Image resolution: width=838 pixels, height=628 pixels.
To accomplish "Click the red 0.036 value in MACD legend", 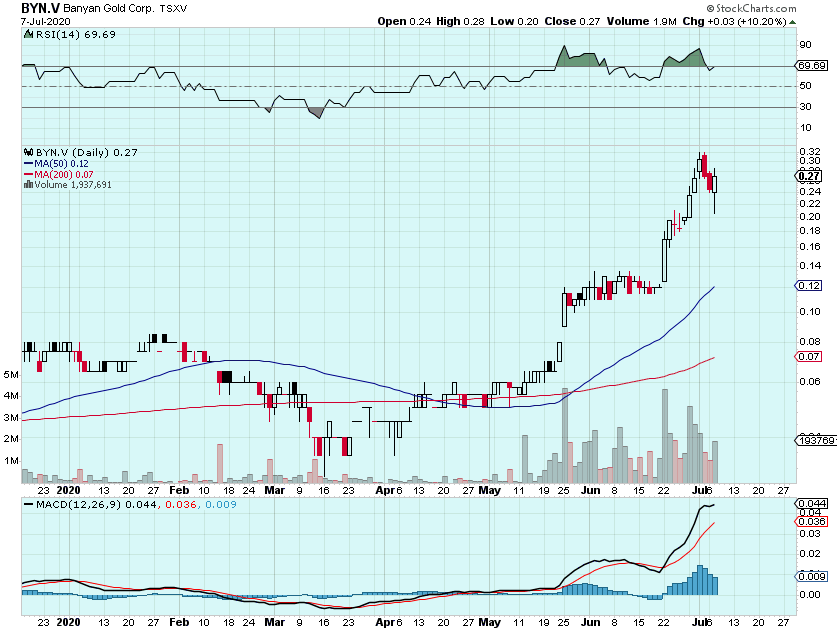I will click(181, 505).
